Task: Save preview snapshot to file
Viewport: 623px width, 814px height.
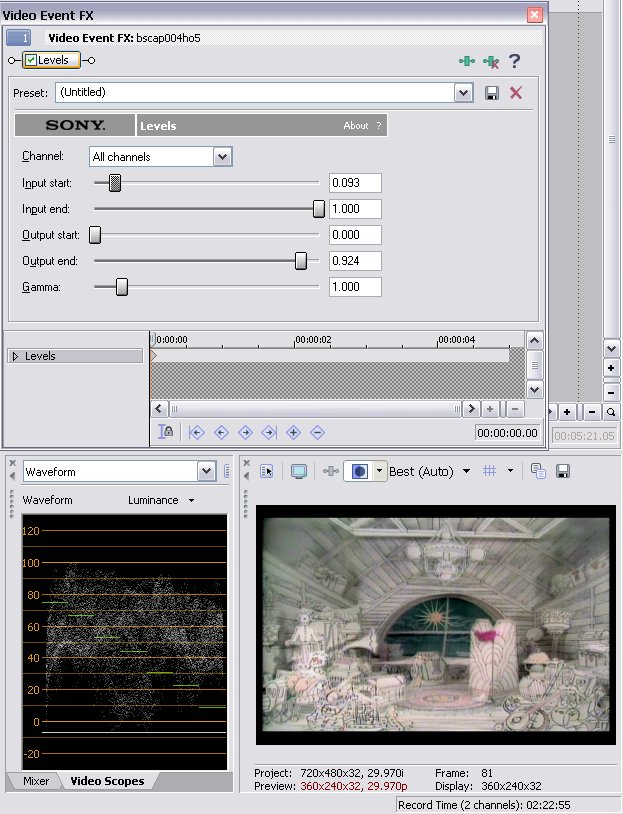Action: (x=563, y=471)
